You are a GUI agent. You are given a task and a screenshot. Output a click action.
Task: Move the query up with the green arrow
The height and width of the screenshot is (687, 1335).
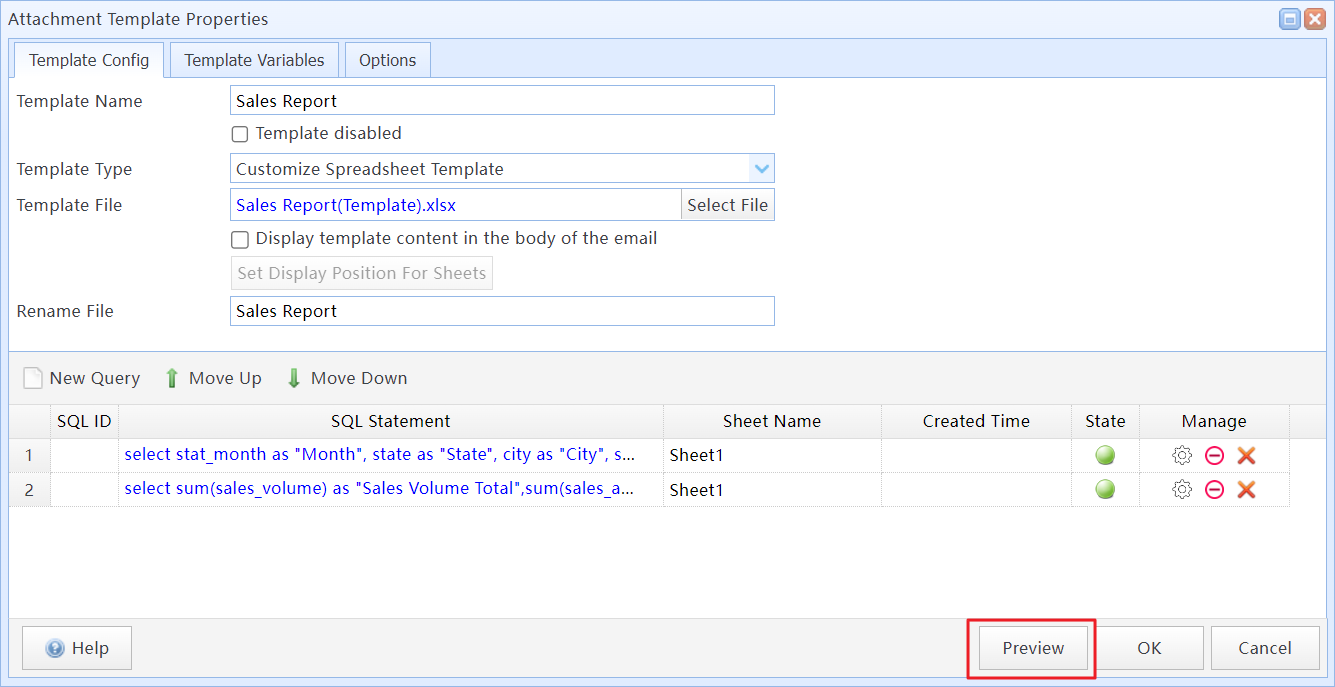172,378
